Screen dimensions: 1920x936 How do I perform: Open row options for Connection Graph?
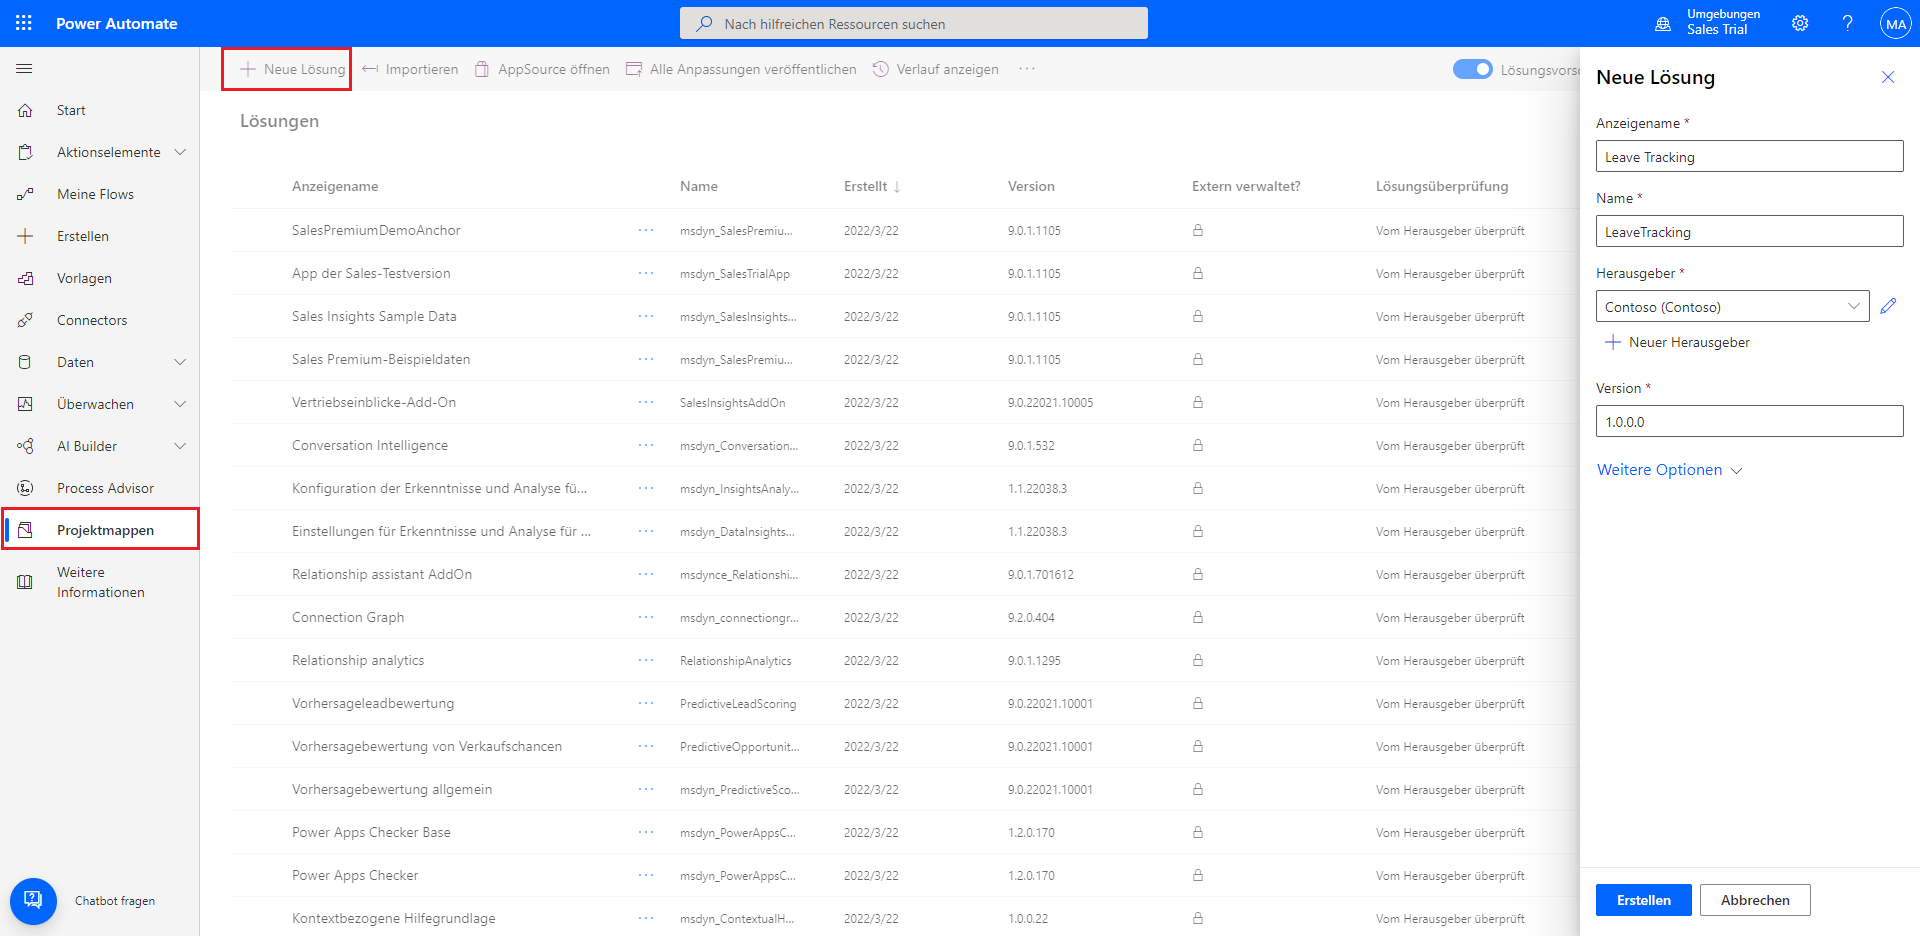pos(646,617)
